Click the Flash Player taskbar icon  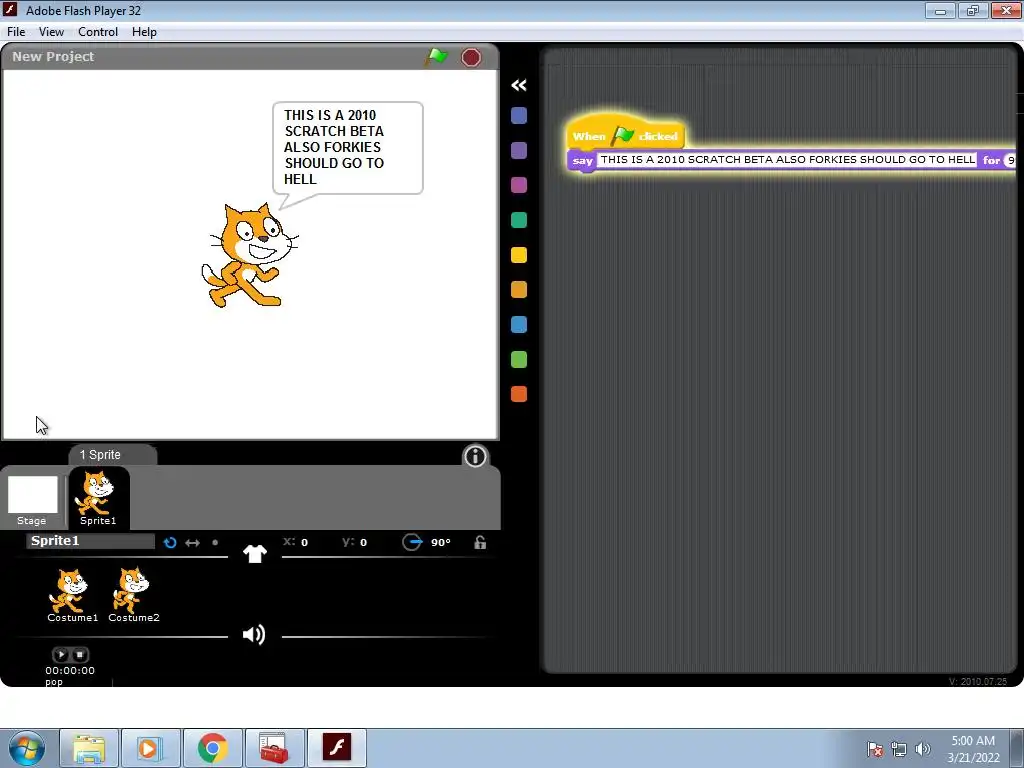[x=336, y=748]
